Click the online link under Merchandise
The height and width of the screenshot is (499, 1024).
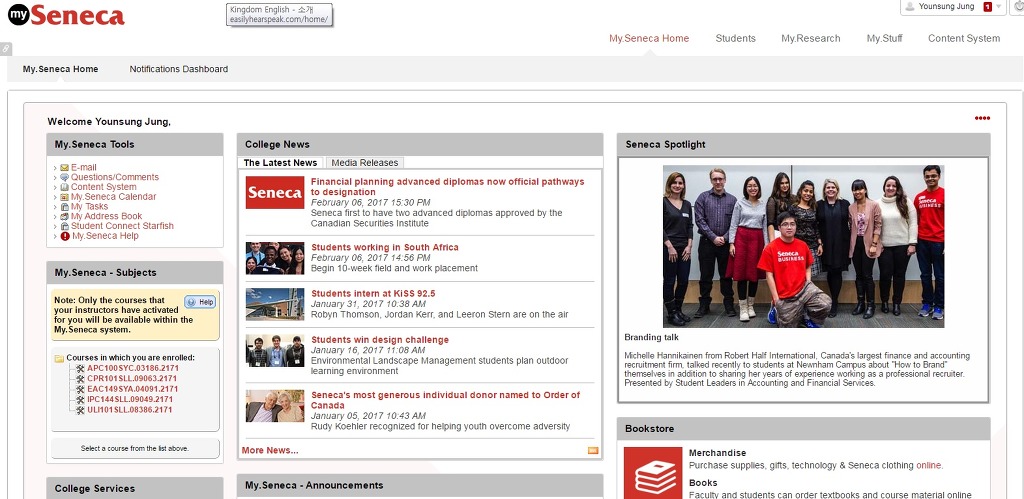pyautogui.click(x=928, y=466)
